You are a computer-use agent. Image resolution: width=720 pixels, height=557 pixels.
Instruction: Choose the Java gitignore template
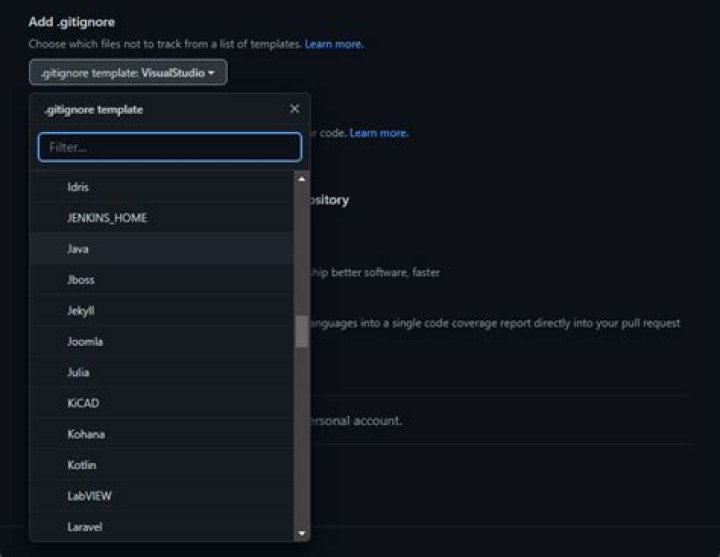pos(78,249)
